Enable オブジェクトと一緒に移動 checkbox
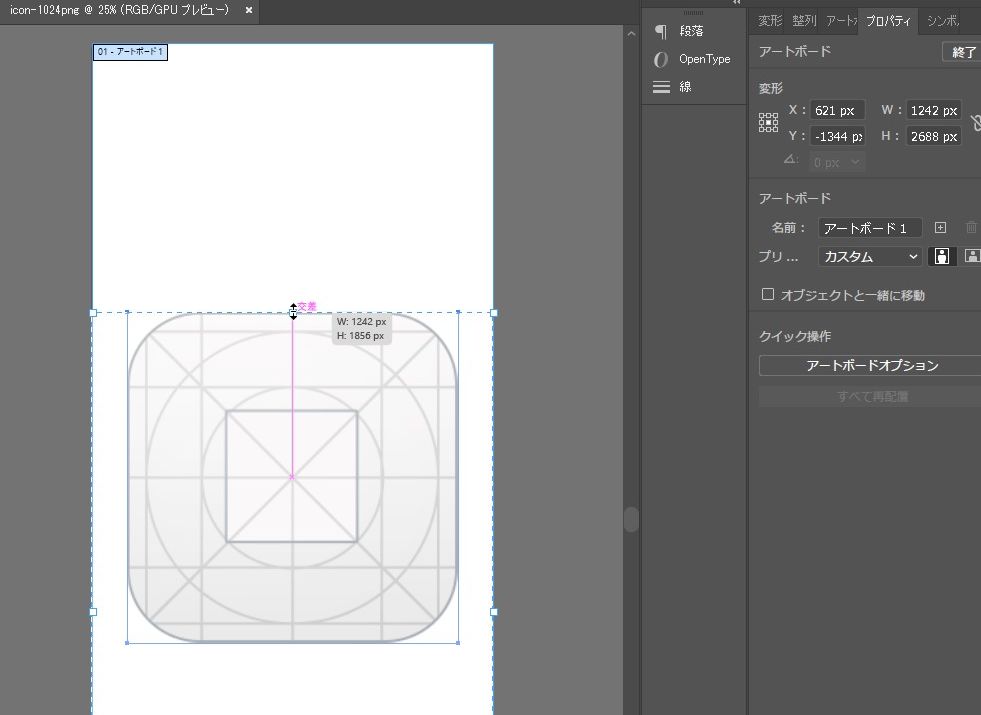Image resolution: width=981 pixels, height=715 pixels. tap(768, 295)
